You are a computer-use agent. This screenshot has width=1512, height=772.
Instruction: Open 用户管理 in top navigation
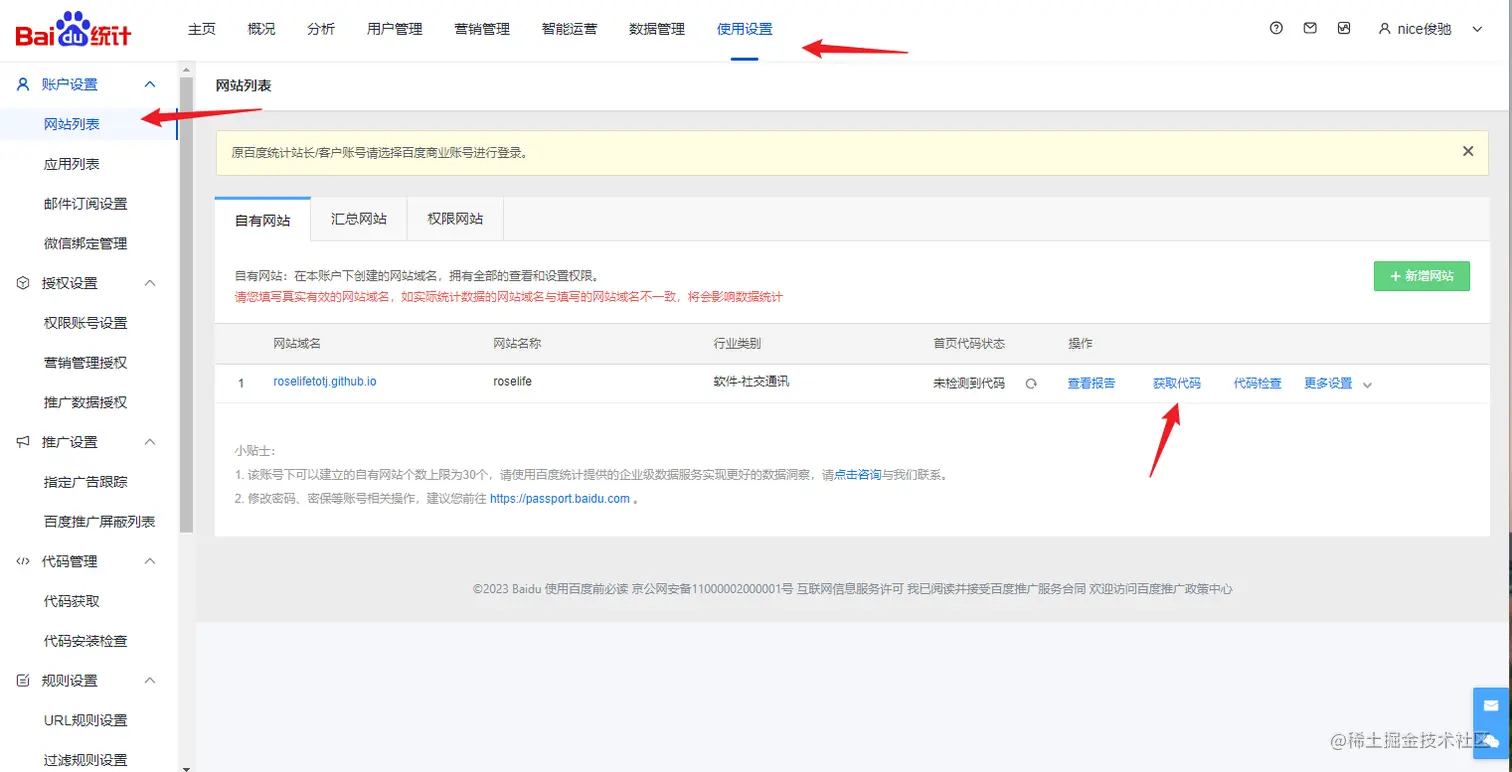pyautogui.click(x=395, y=29)
